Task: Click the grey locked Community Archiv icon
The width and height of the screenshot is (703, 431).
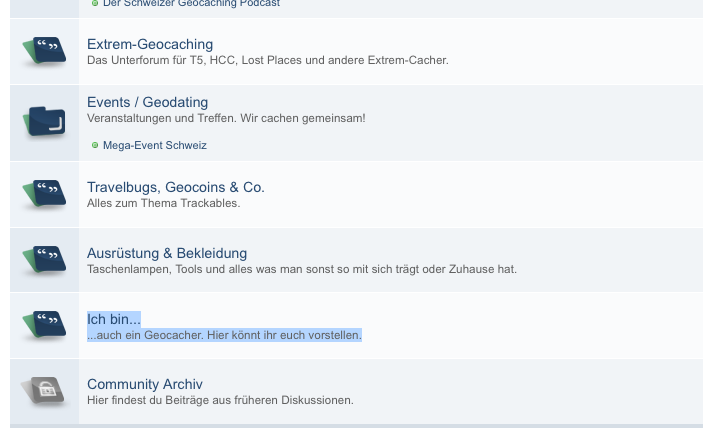Action: pyautogui.click(x=44, y=391)
